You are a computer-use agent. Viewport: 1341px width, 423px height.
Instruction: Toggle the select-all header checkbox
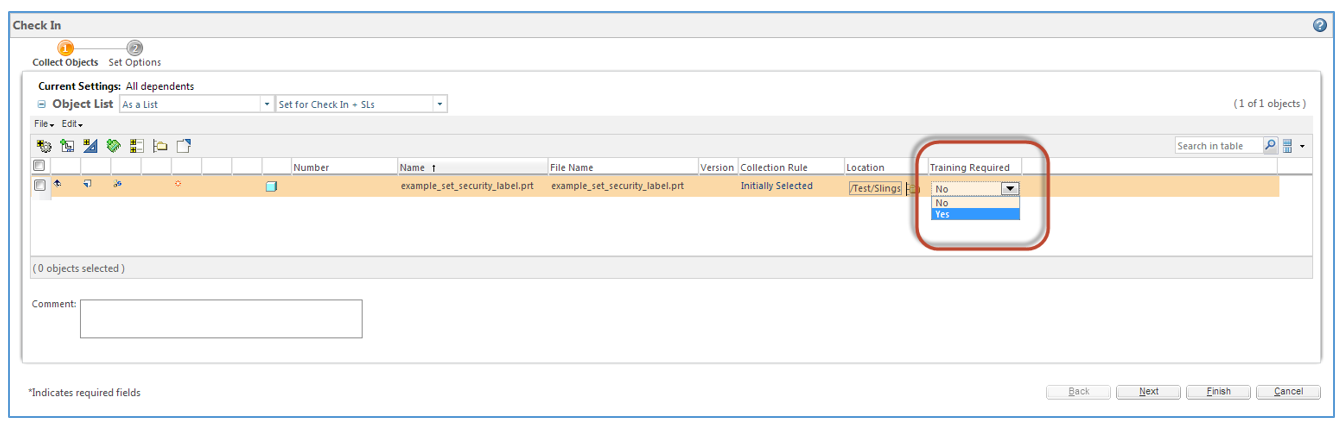click(x=39, y=166)
